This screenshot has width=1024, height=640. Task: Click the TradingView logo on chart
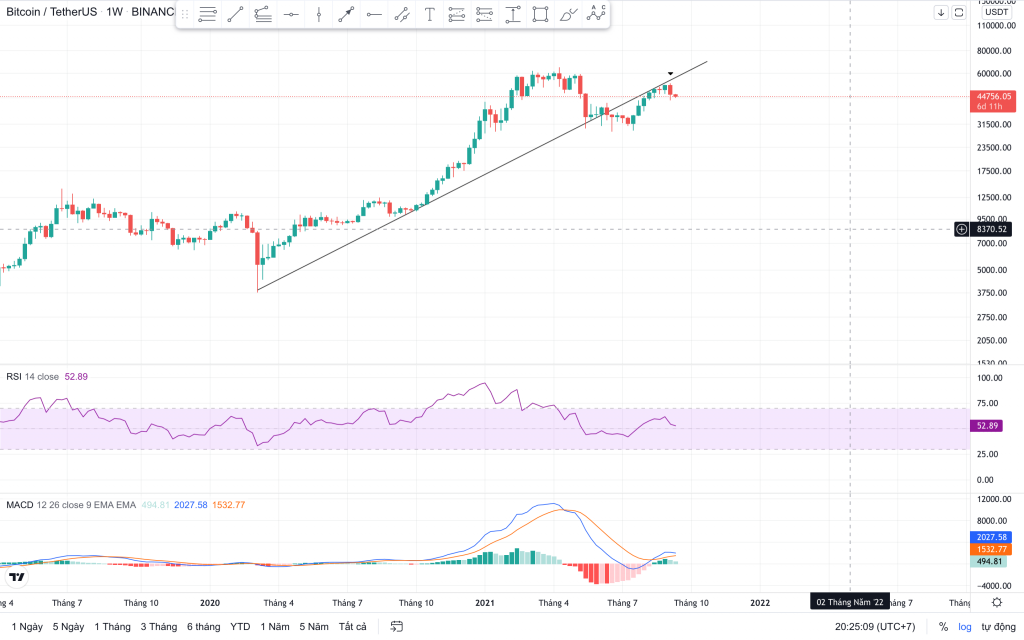point(16,577)
